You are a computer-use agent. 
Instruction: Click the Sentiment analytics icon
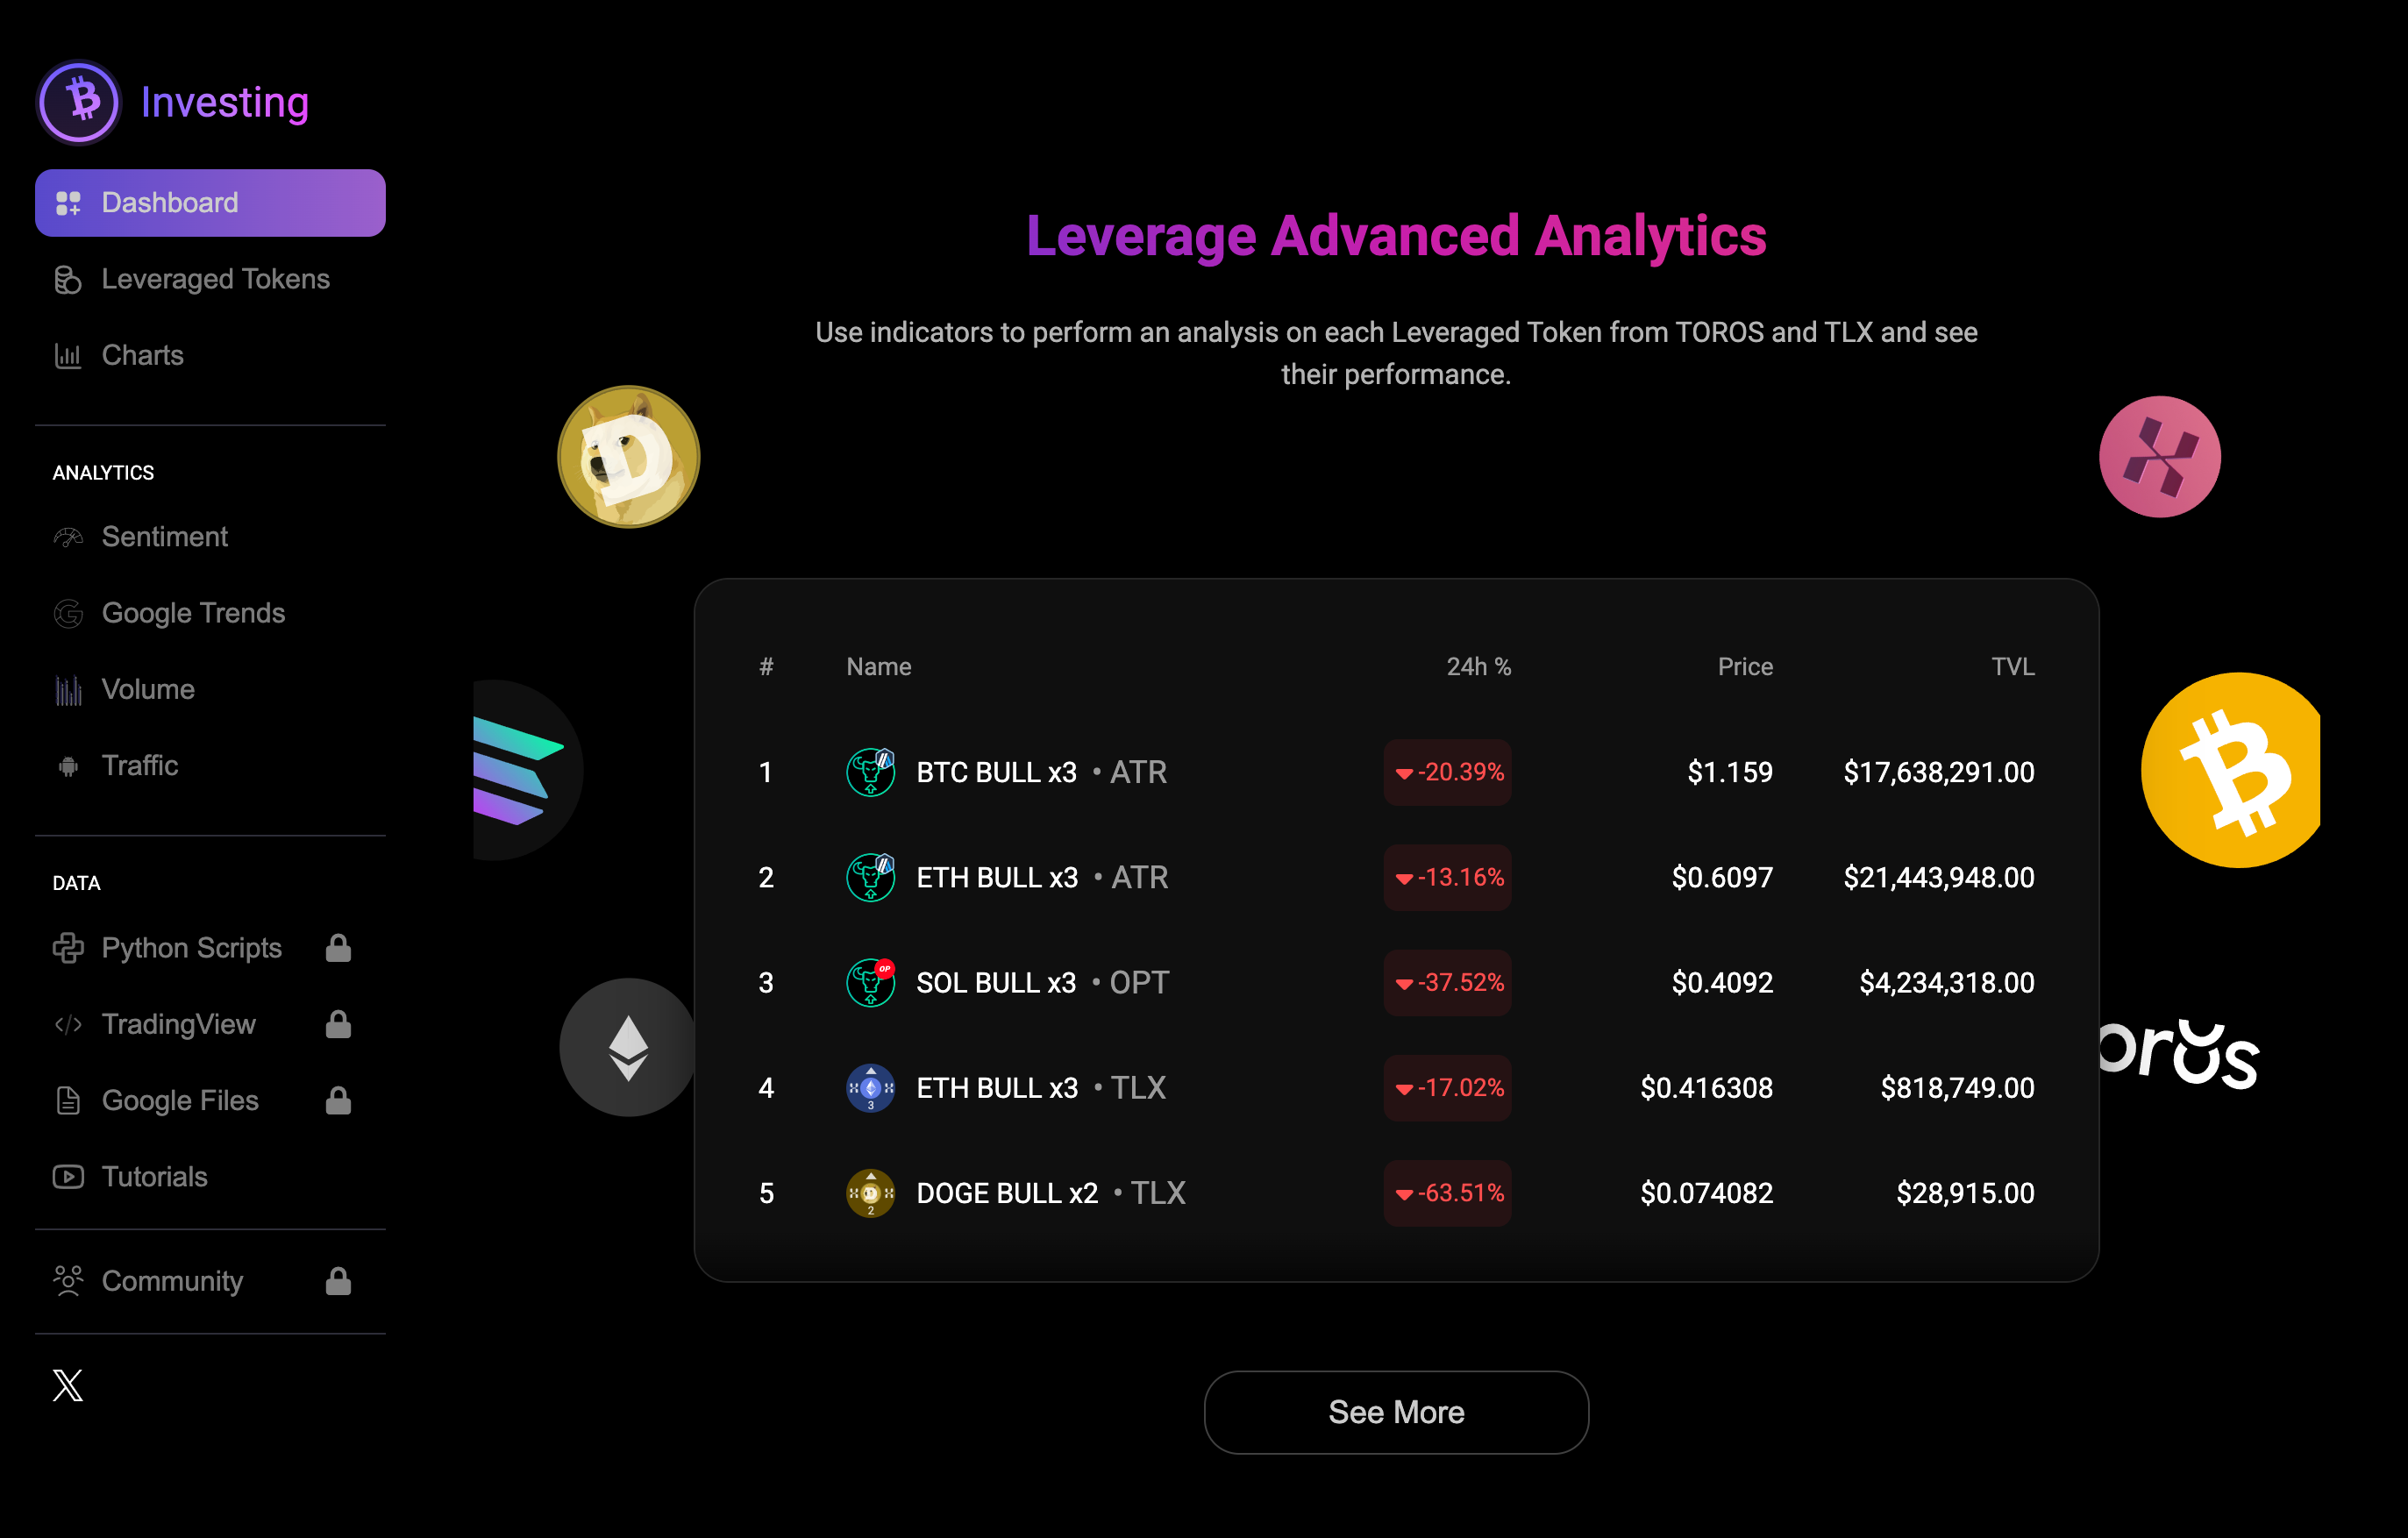click(68, 538)
